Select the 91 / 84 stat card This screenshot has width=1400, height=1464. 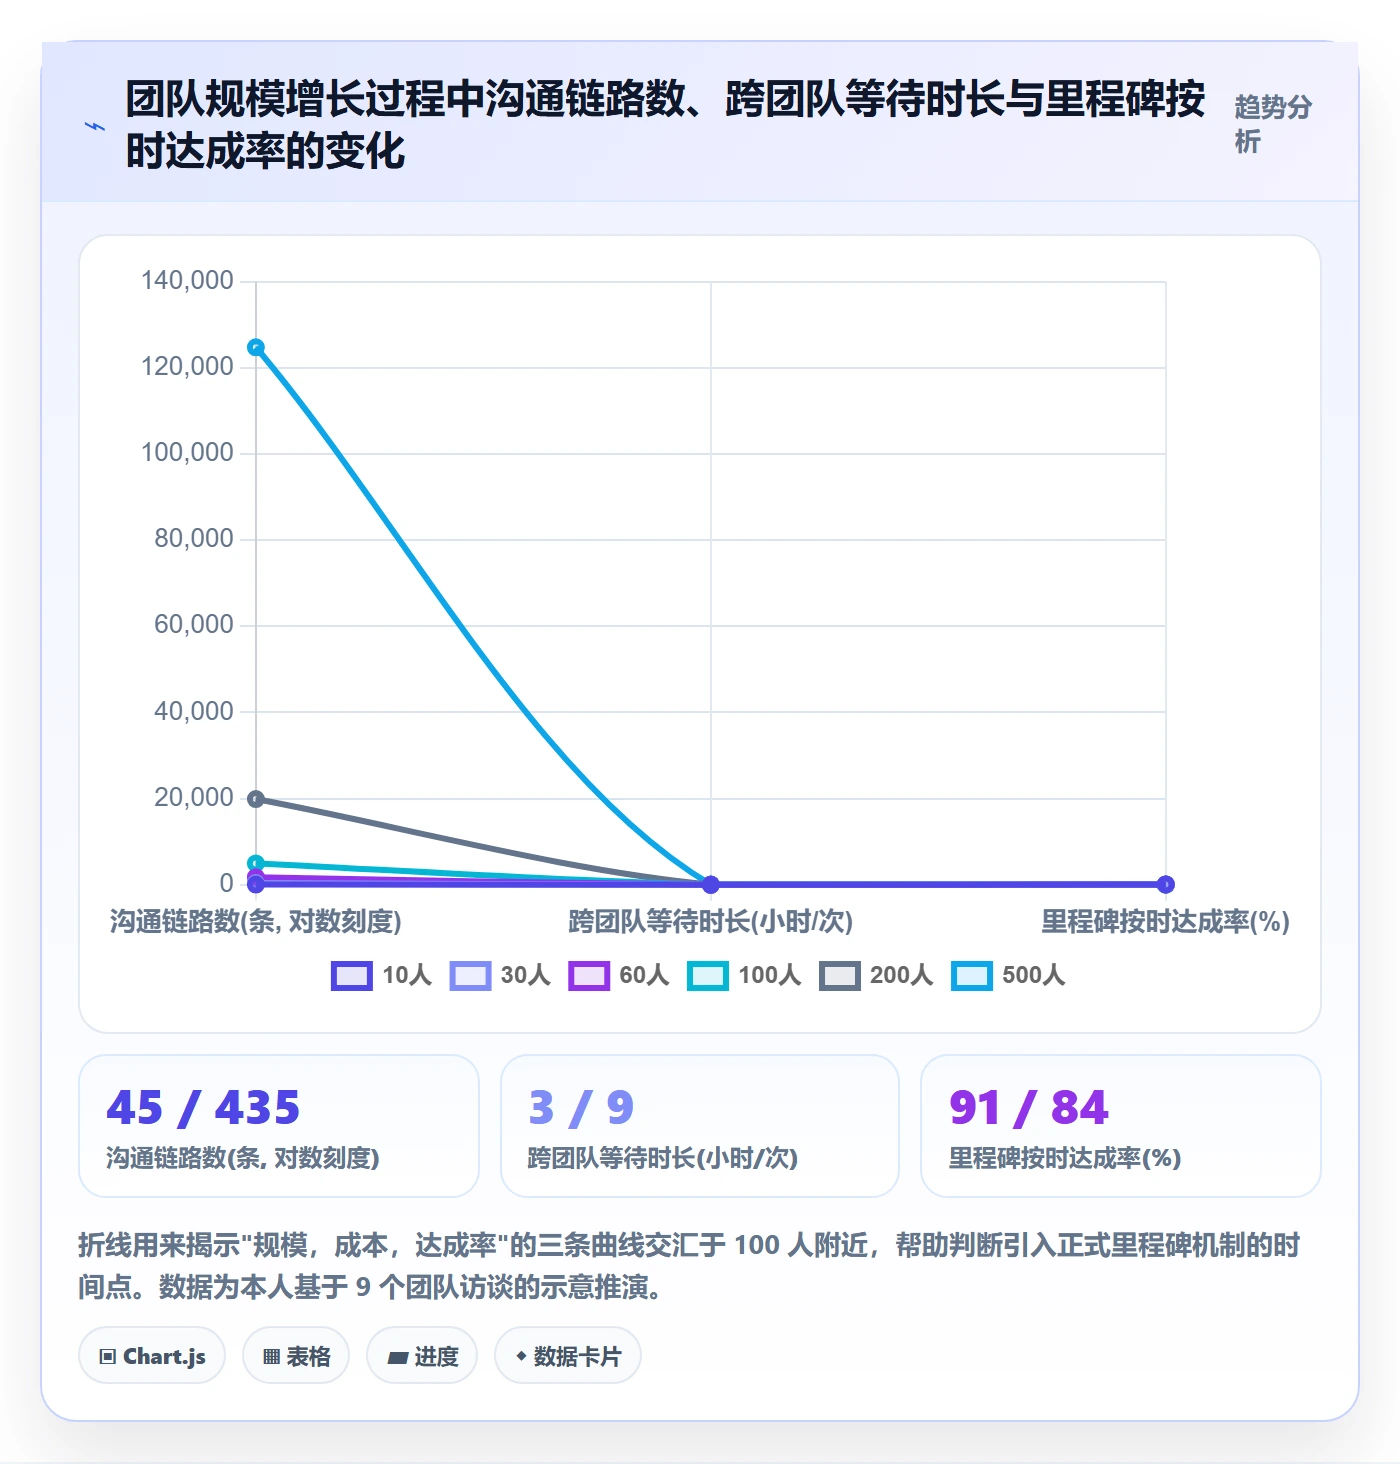click(x=1121, y=1126)
